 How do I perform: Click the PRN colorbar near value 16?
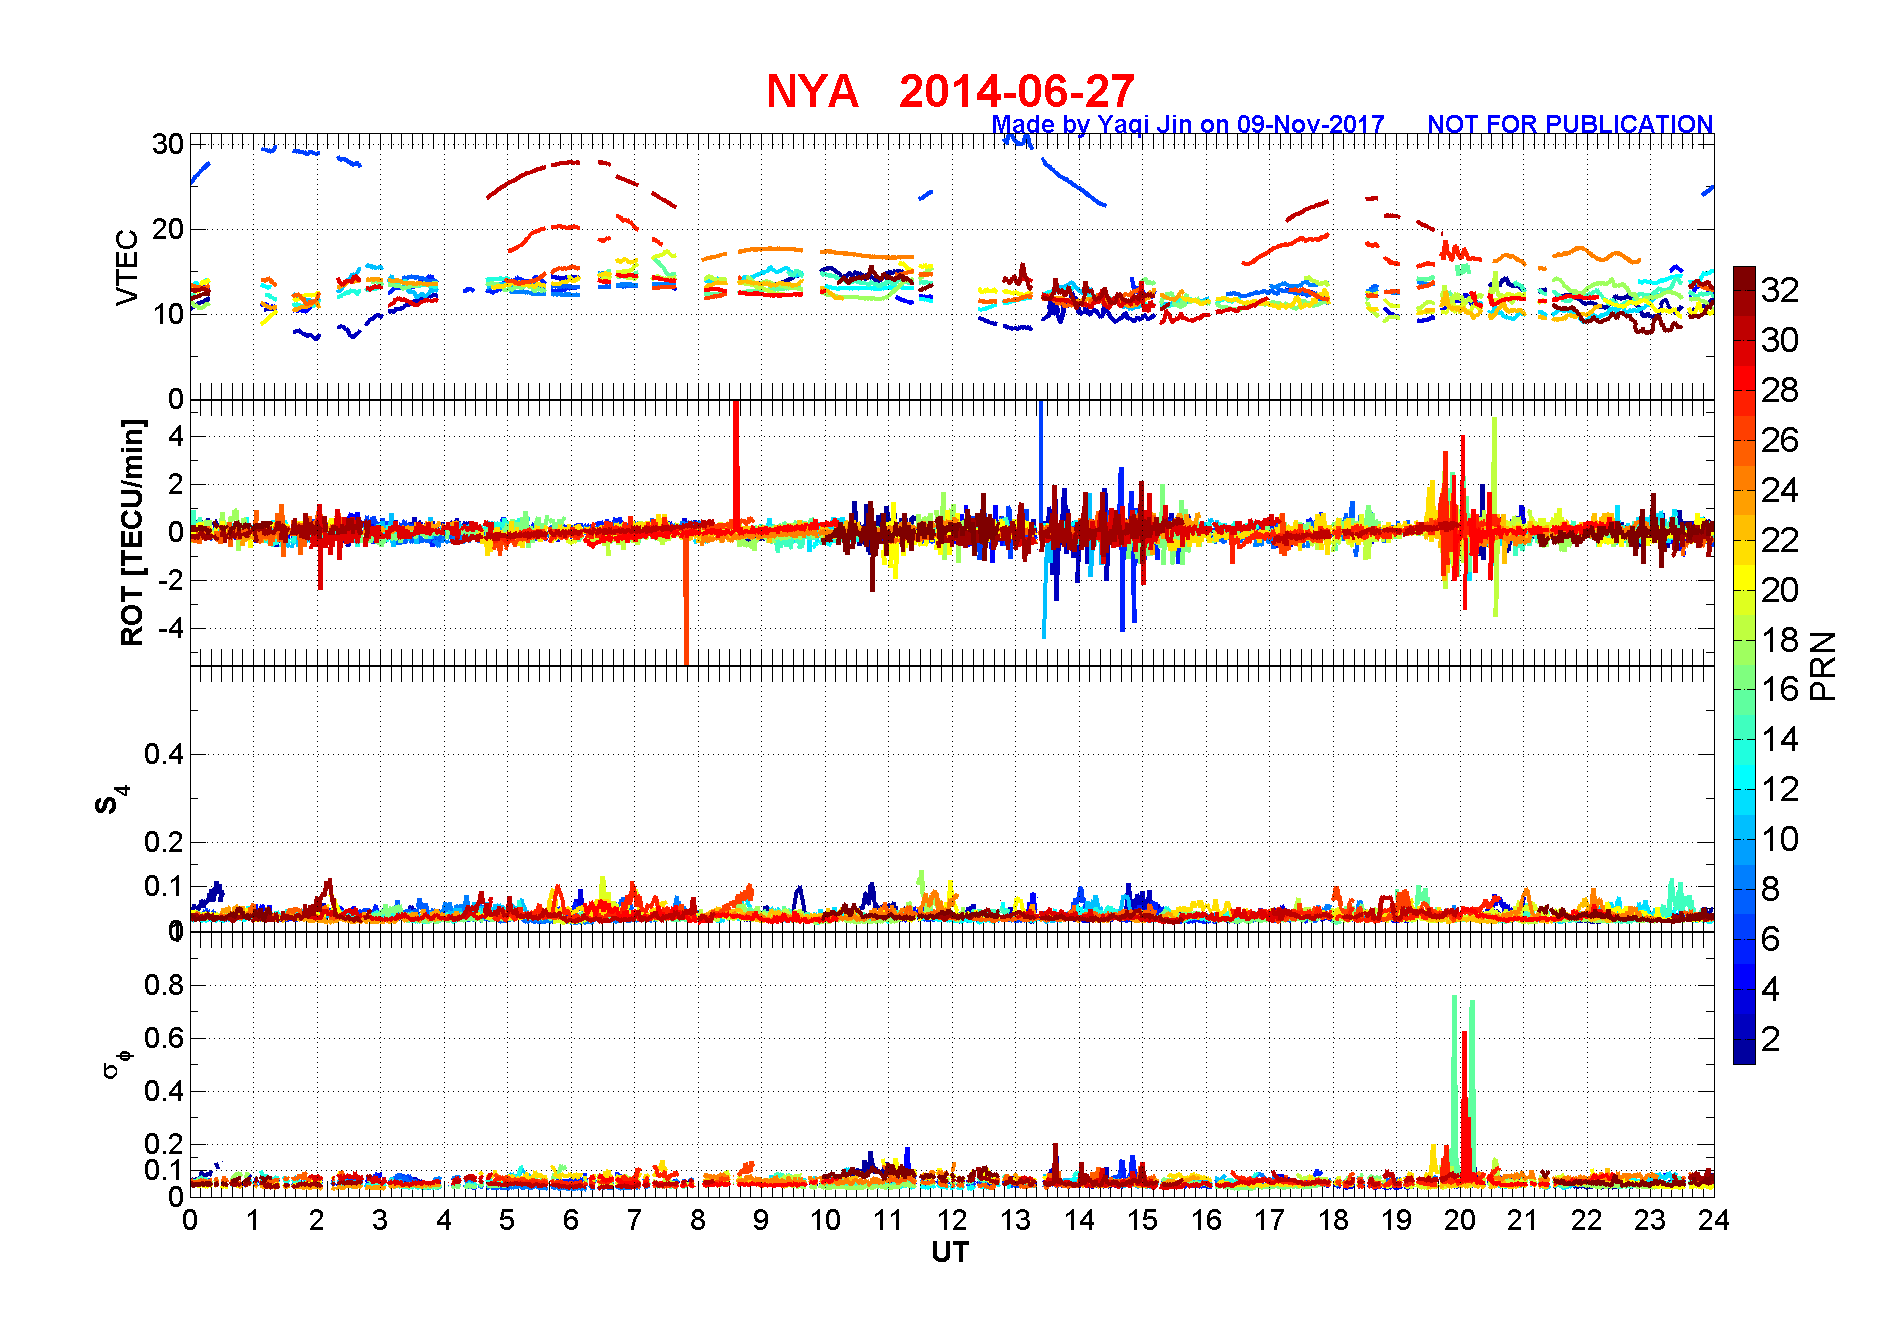click(1744, 689)
